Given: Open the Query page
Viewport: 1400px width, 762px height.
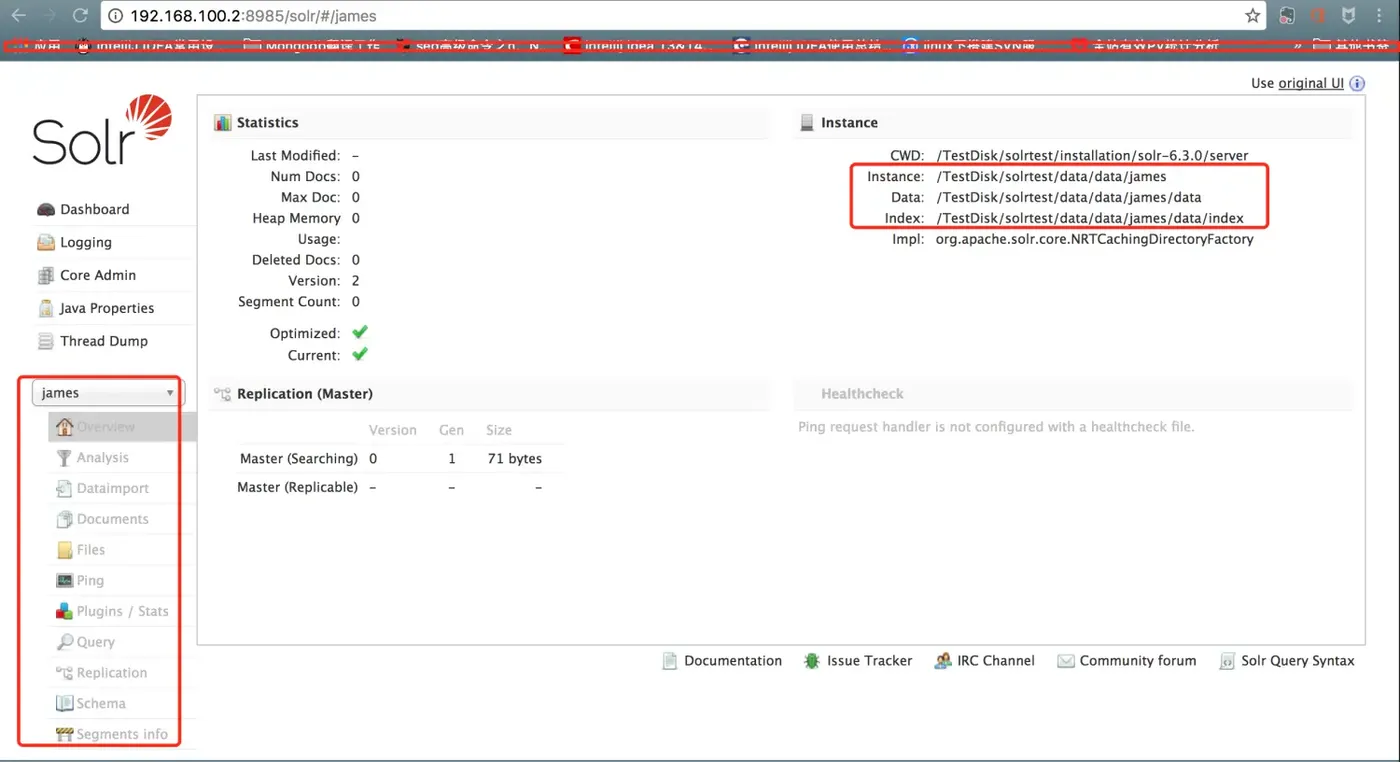Looking at the screenshot, I should coord(95,642).
